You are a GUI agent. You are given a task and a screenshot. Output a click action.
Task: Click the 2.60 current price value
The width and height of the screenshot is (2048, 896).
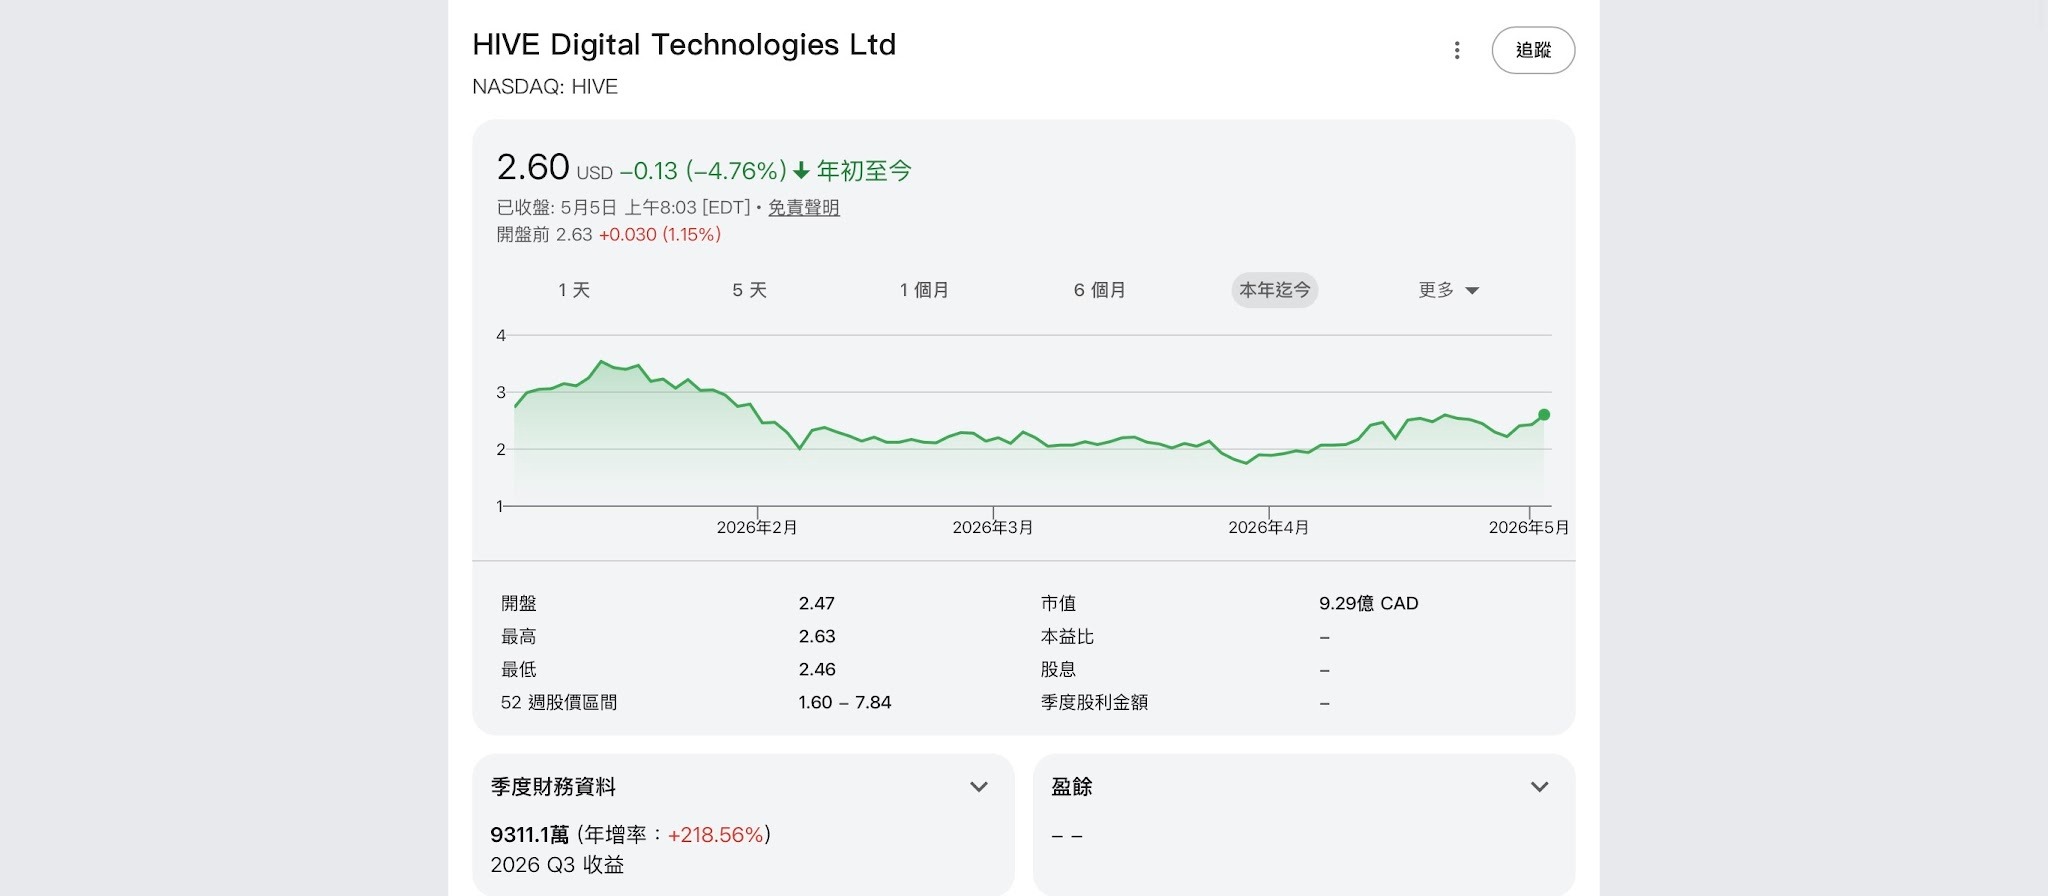tap(533, 167)
